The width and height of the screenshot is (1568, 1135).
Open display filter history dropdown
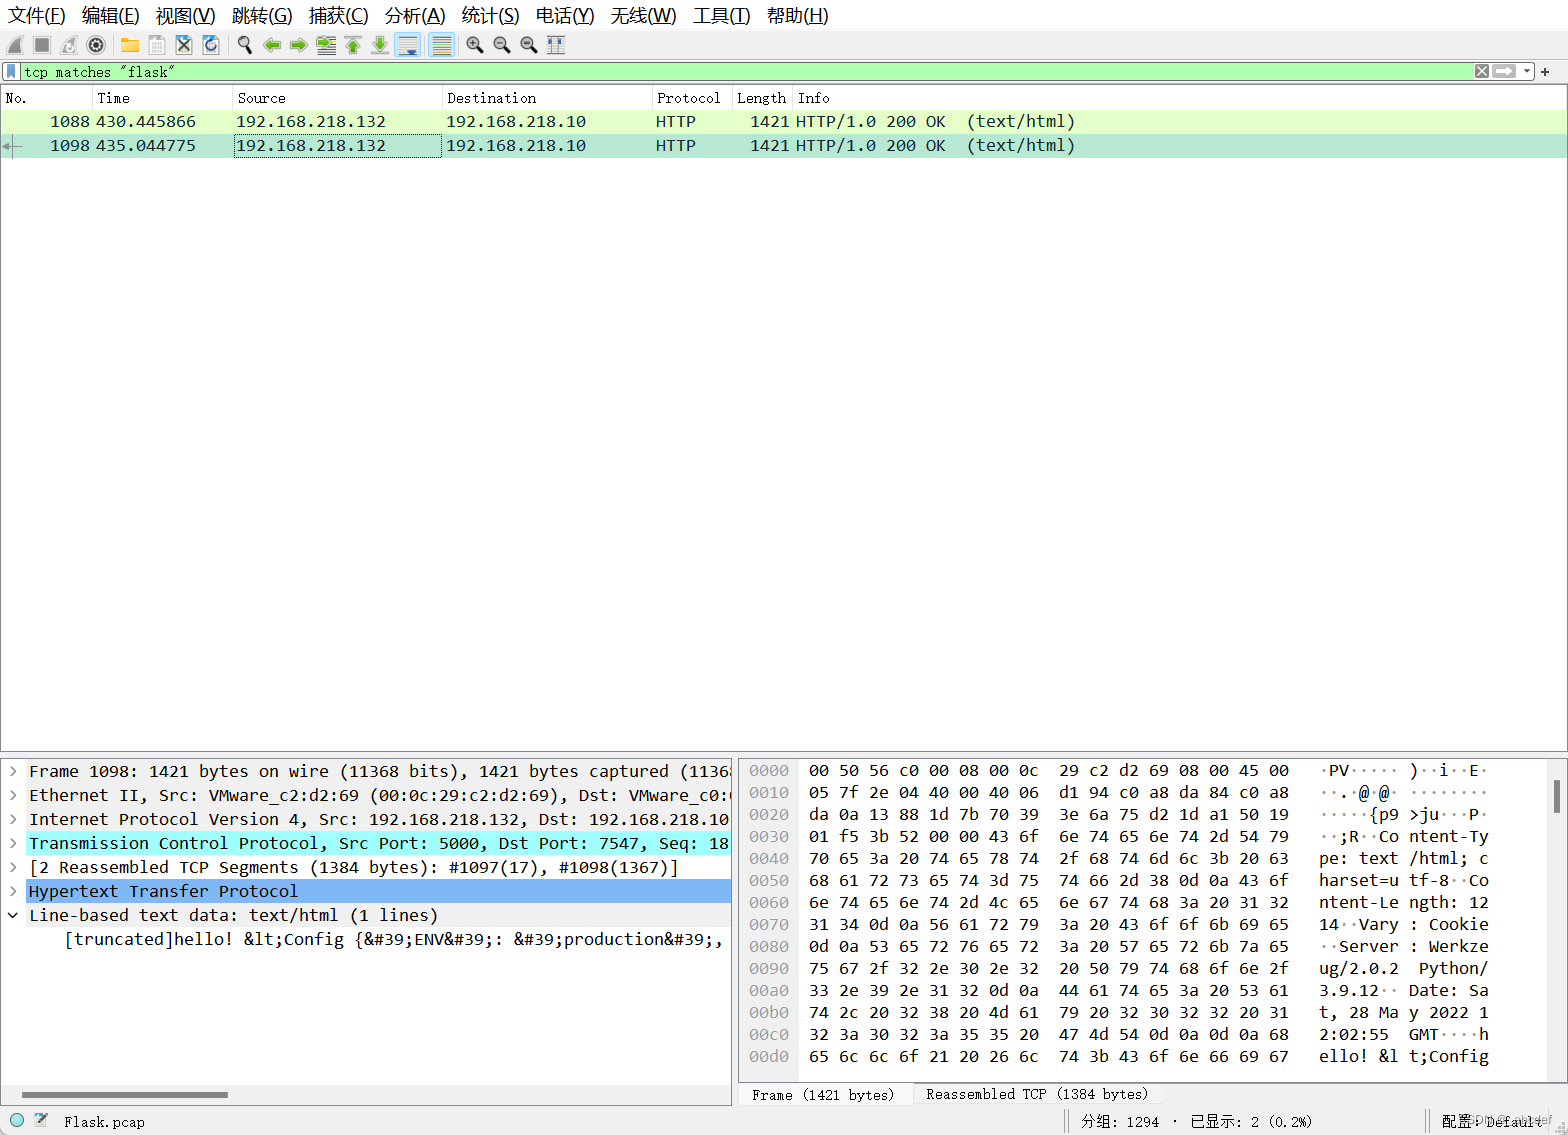pyautogui.click(x=1526, y=72)
